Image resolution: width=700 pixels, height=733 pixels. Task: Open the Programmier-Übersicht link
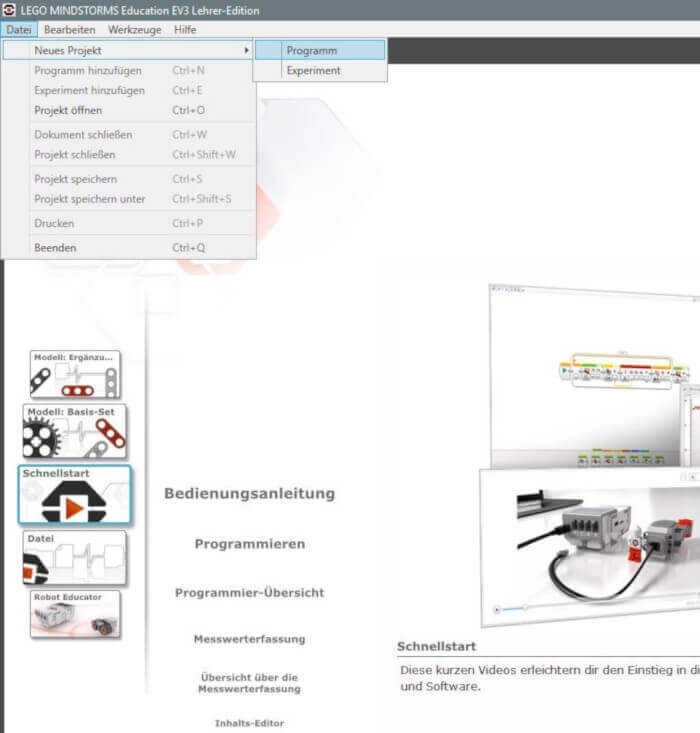(250, 593)
